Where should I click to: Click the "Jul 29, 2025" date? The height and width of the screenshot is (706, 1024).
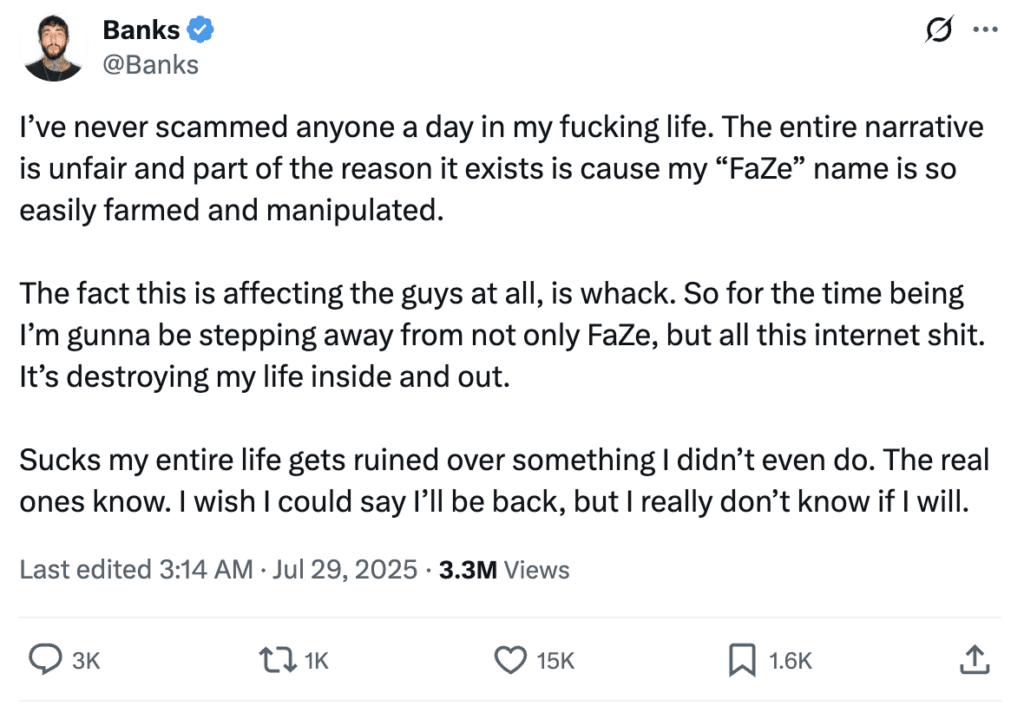click(343, 570)
